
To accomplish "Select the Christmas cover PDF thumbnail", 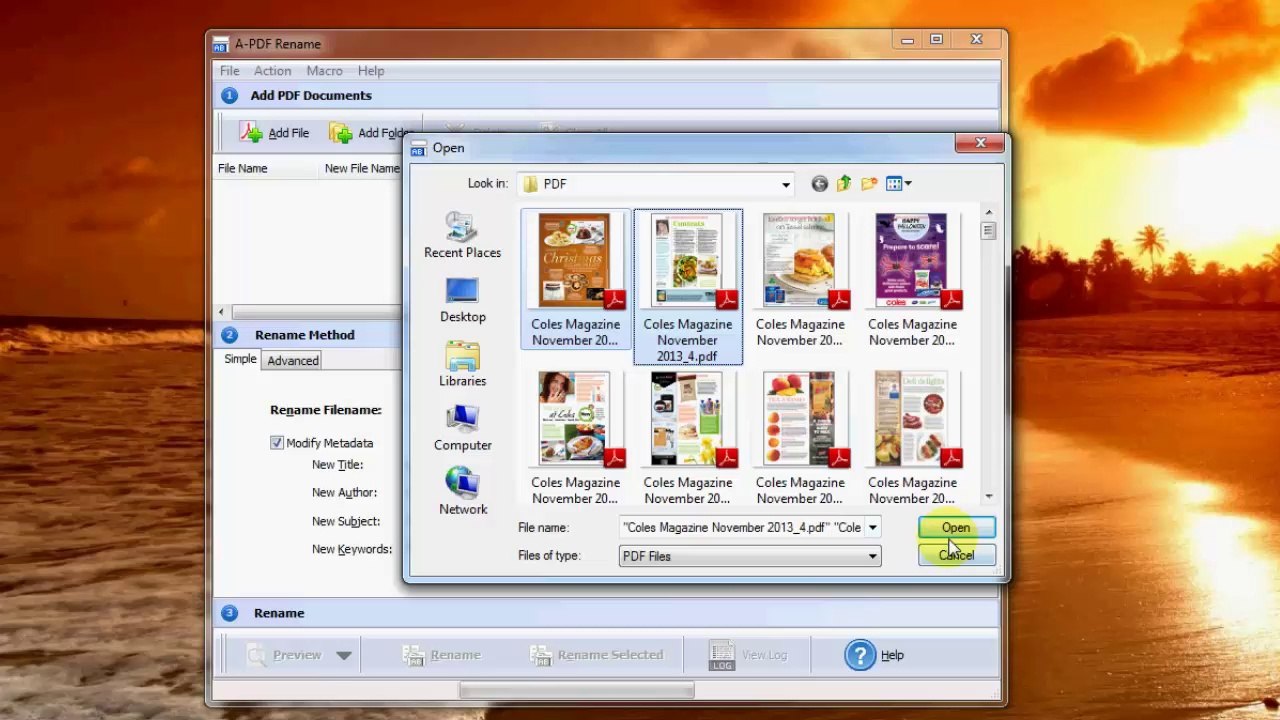I will [575, 280].
